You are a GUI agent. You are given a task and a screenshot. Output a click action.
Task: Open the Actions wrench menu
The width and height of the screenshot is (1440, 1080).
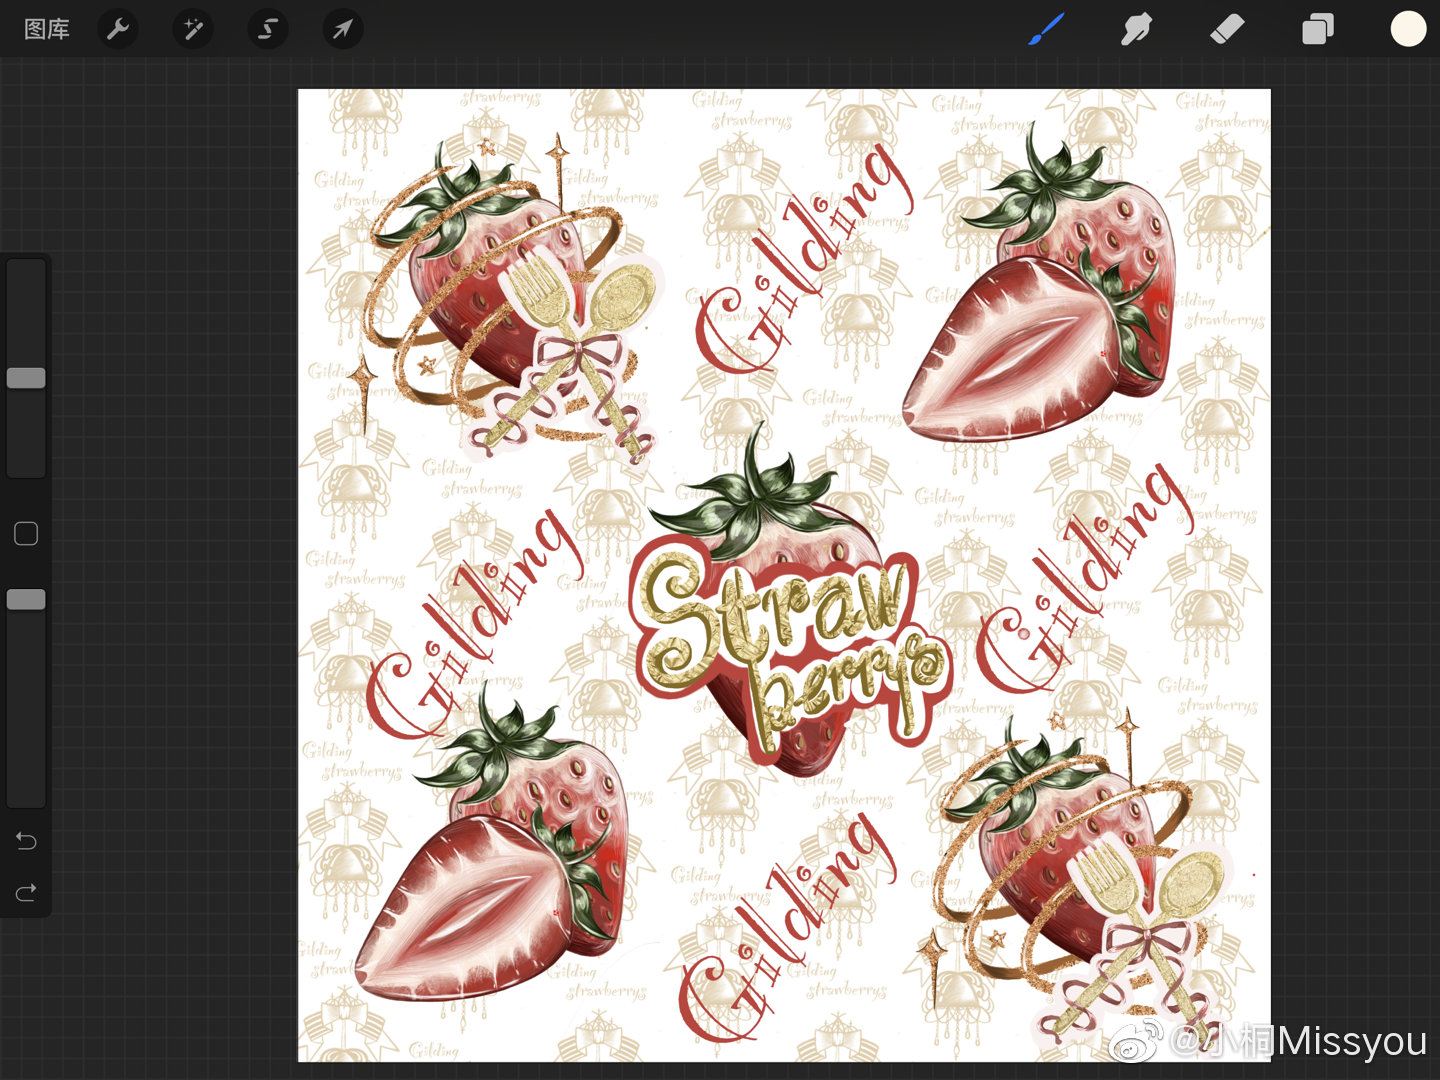coord(118,29)
